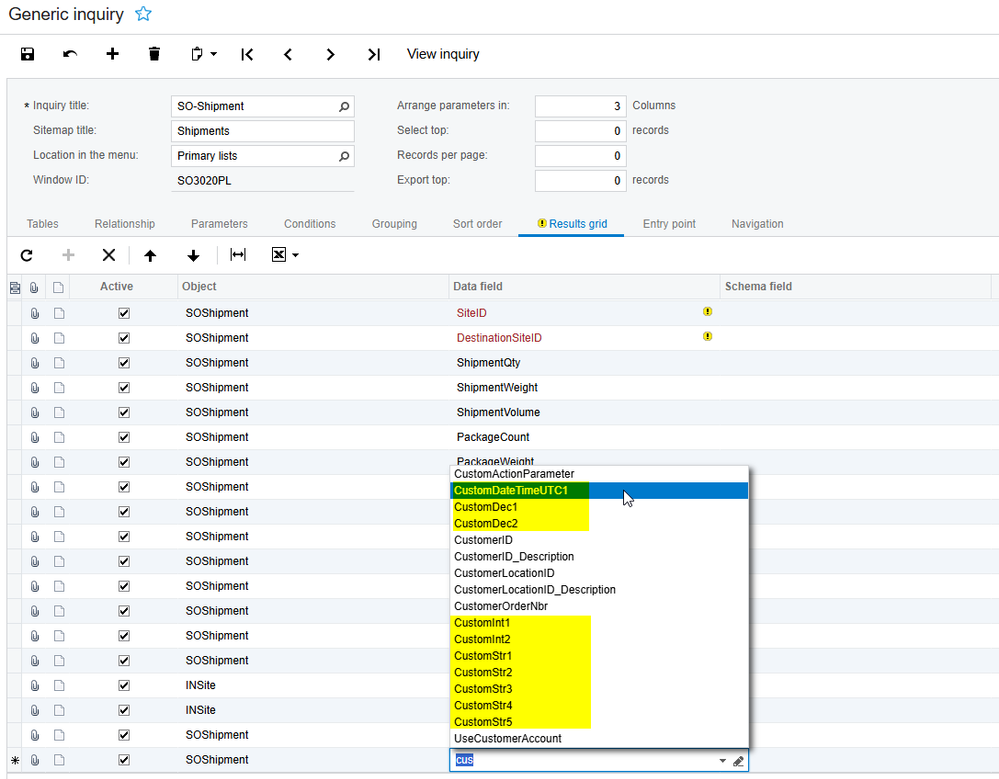Click the Sitemap title input field
This screenshot has height=779, width=999.
click(262, 131)
